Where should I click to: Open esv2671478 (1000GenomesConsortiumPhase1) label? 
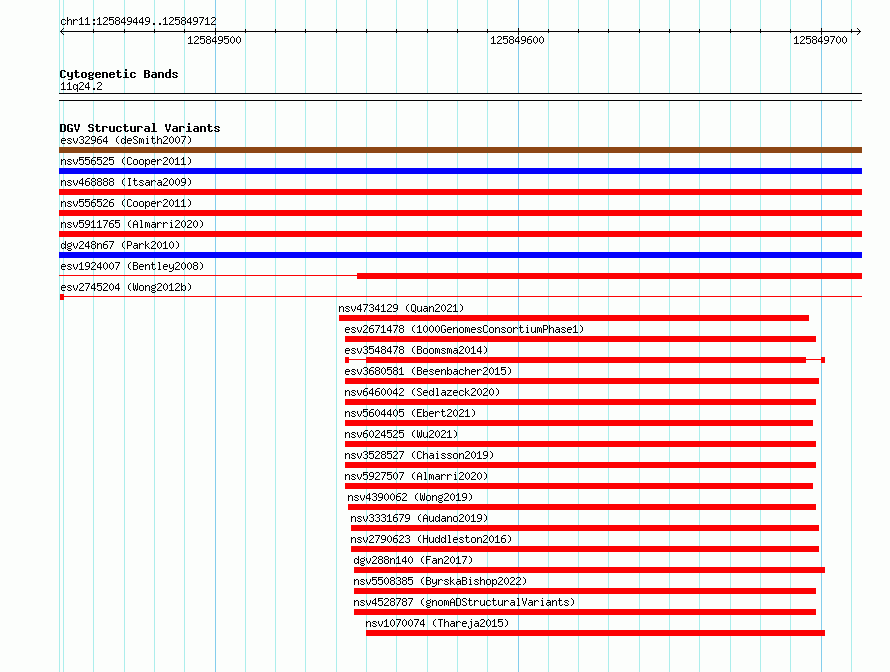click(x=464, y=329)
